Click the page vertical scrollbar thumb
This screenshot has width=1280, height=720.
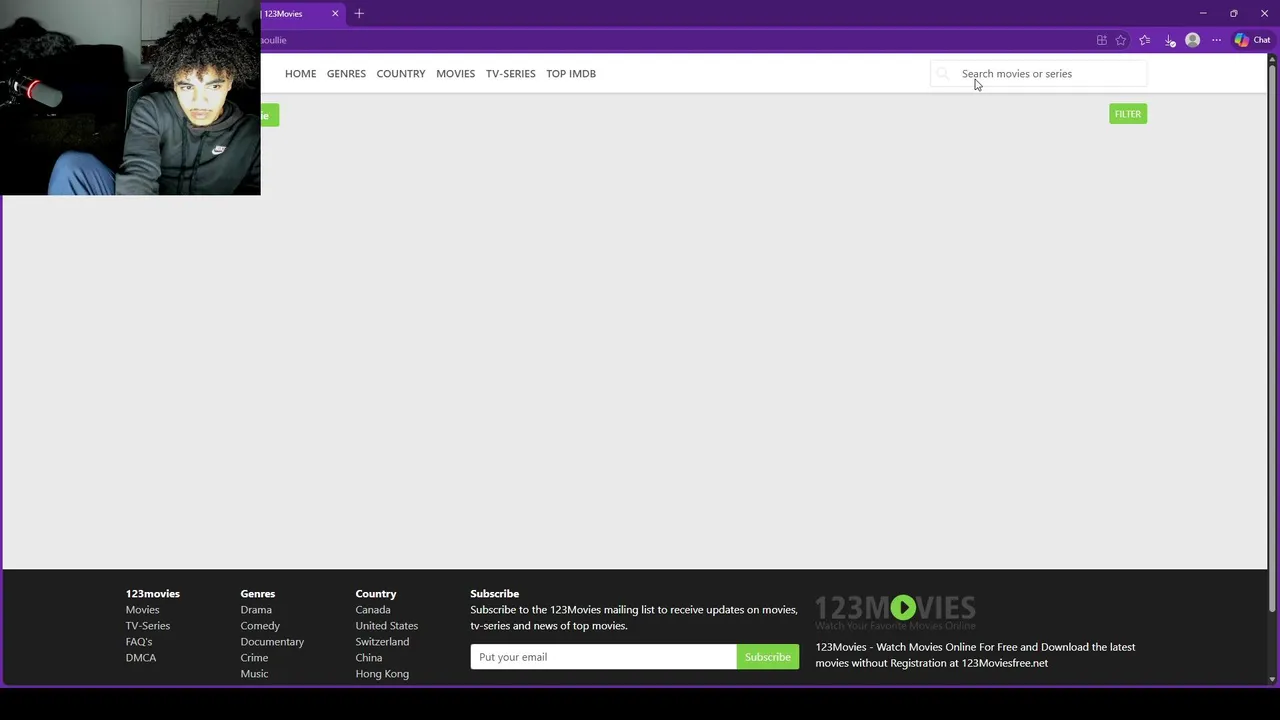point(1272,340)
